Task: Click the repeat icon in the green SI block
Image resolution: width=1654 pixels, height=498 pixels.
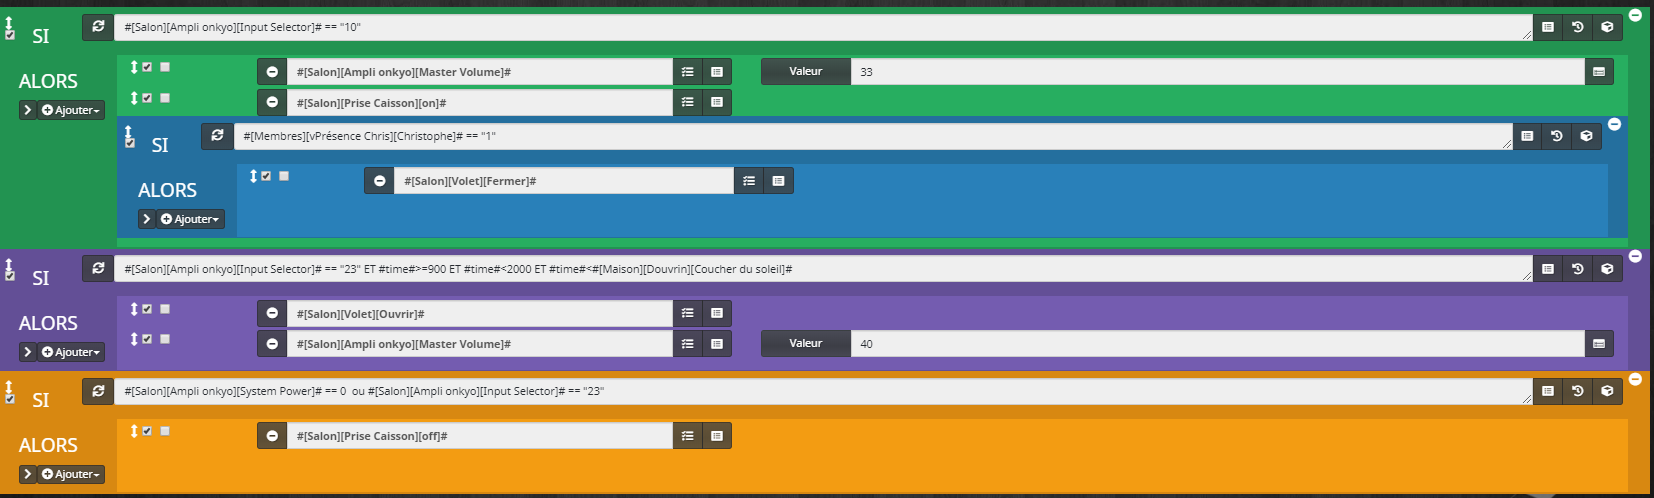Action: click(x=98, y=27)
